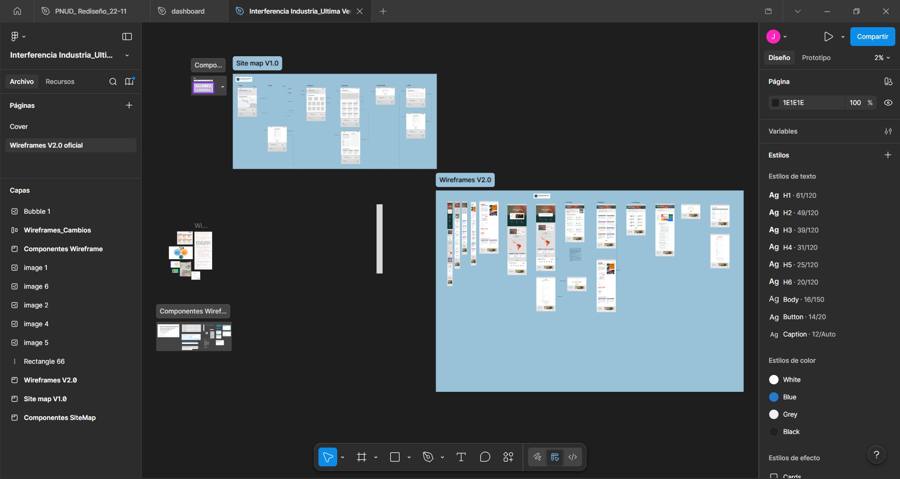Viewport: 900px width, 479px height.
Task: Select the Frame tool
Action: 361,457
